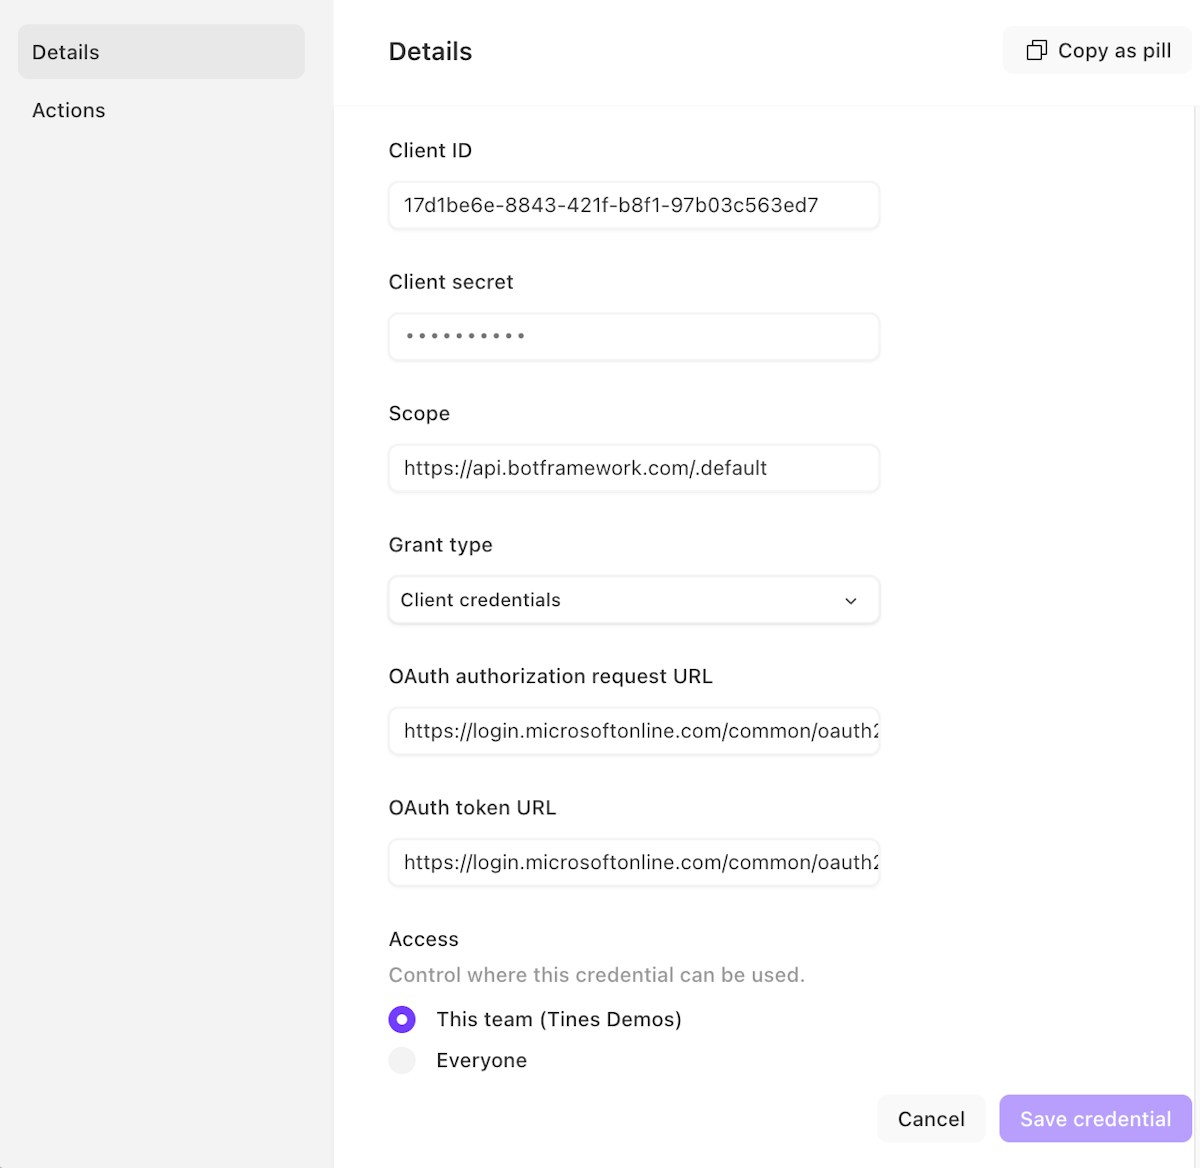
Task: Click the Access section label
Action: [x=423, y=939]
